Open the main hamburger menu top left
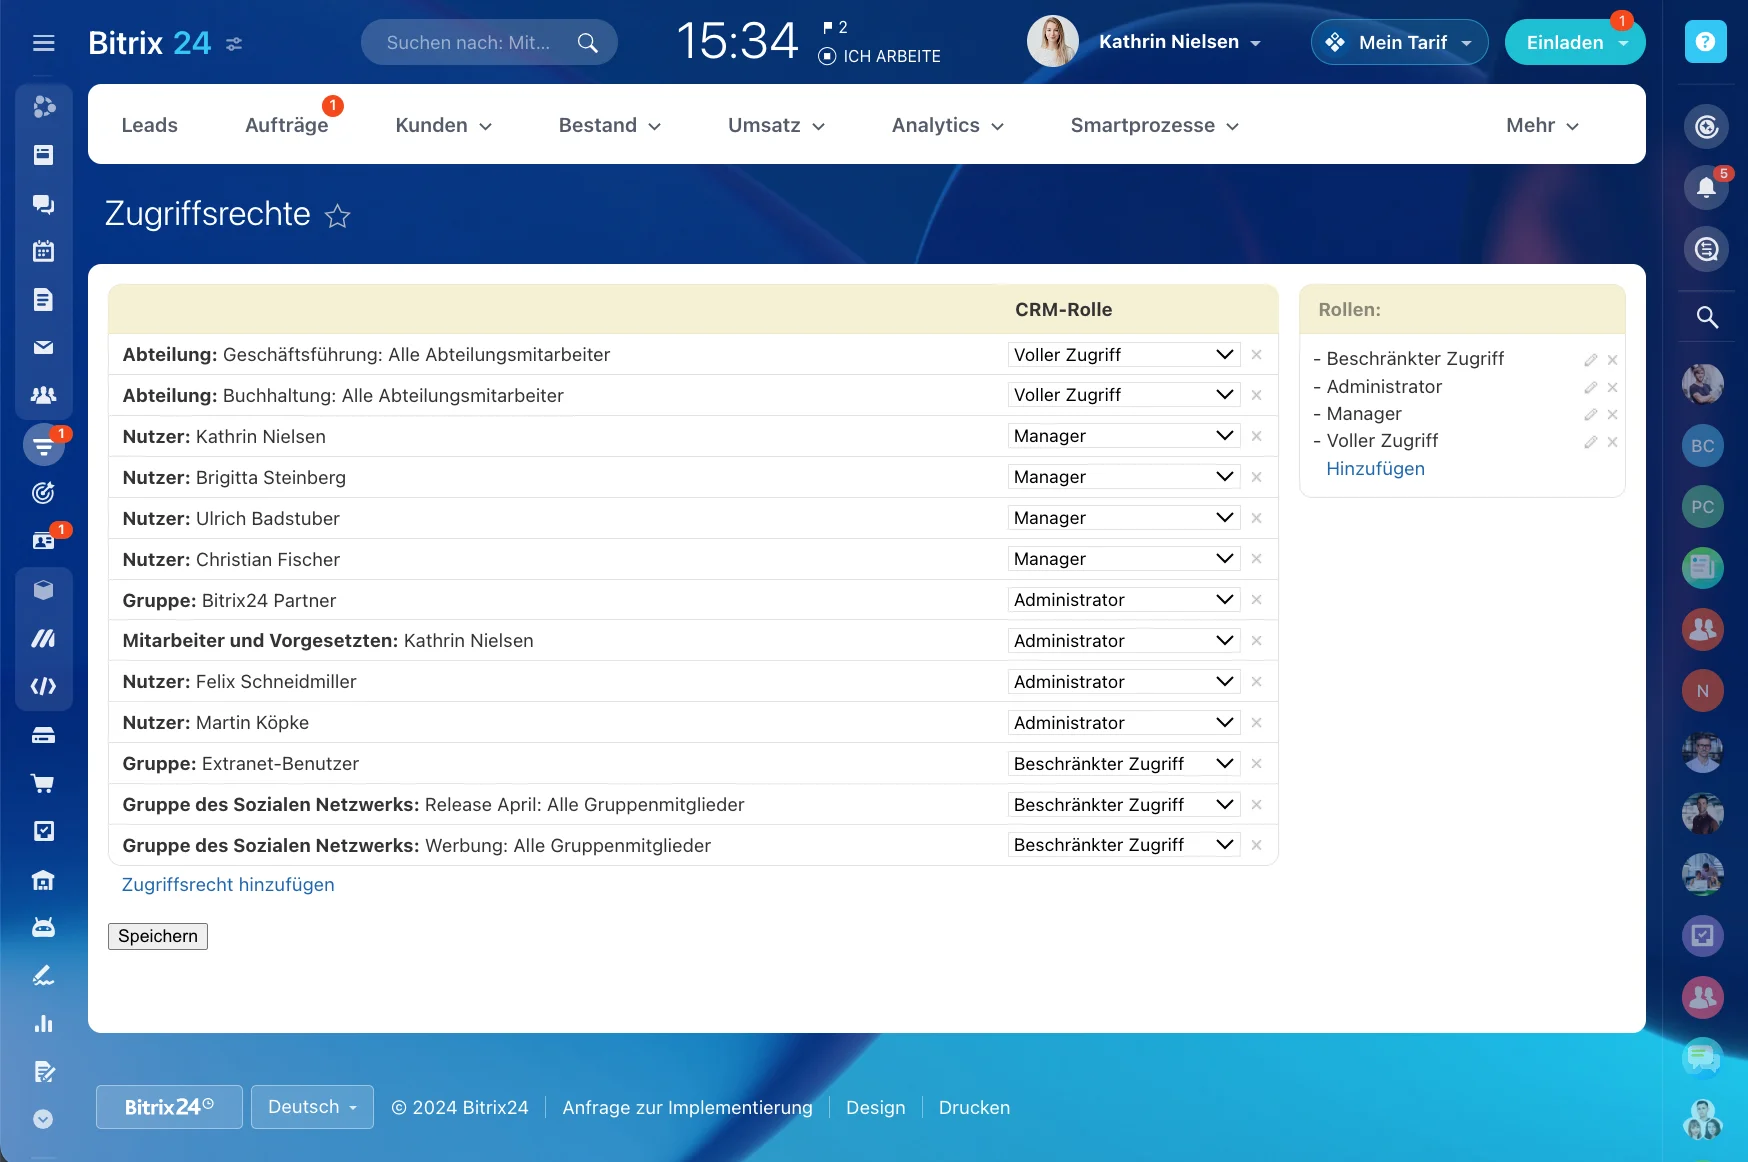Image resolution: width=1748 pixels, height=1162 pixels. [43, 42]
